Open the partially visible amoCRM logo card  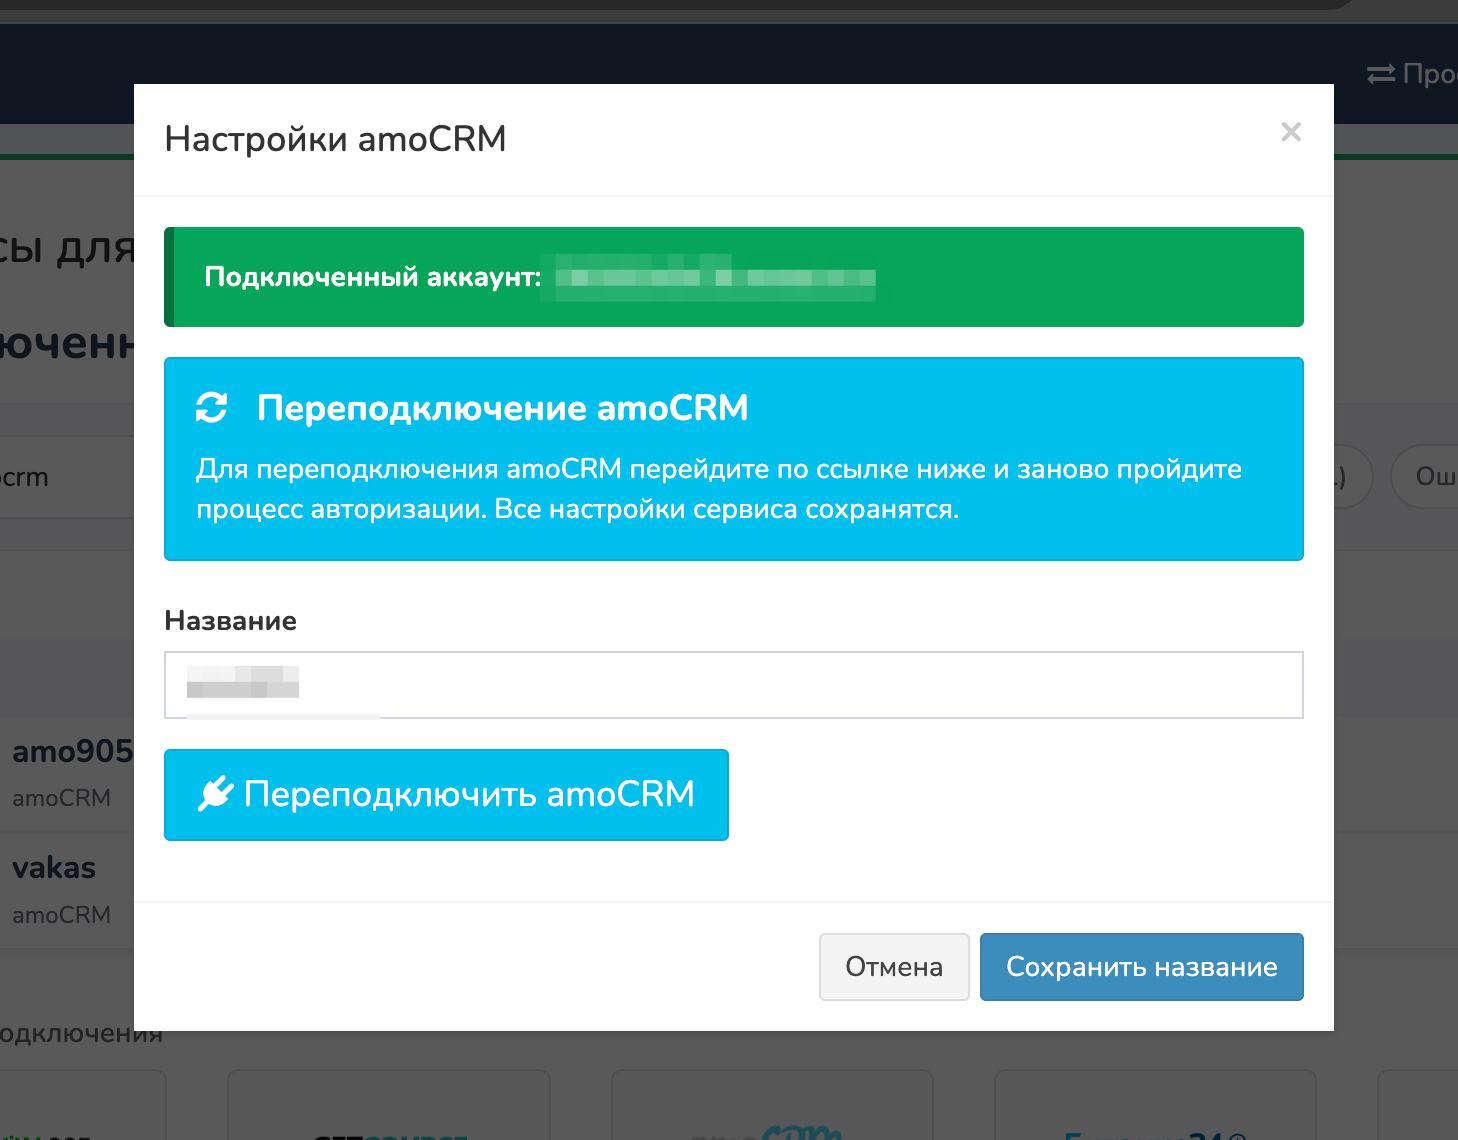[771, 1110]
